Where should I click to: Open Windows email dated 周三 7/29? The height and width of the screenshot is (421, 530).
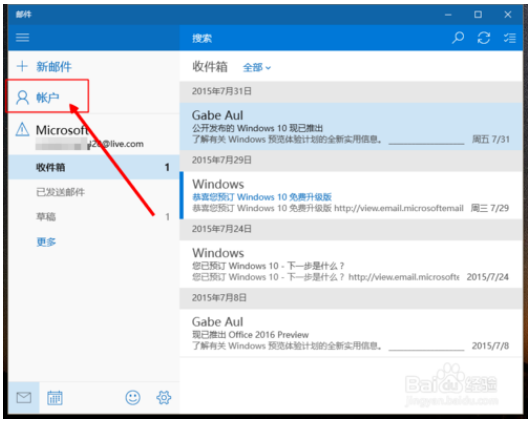(x=351, y=195)
